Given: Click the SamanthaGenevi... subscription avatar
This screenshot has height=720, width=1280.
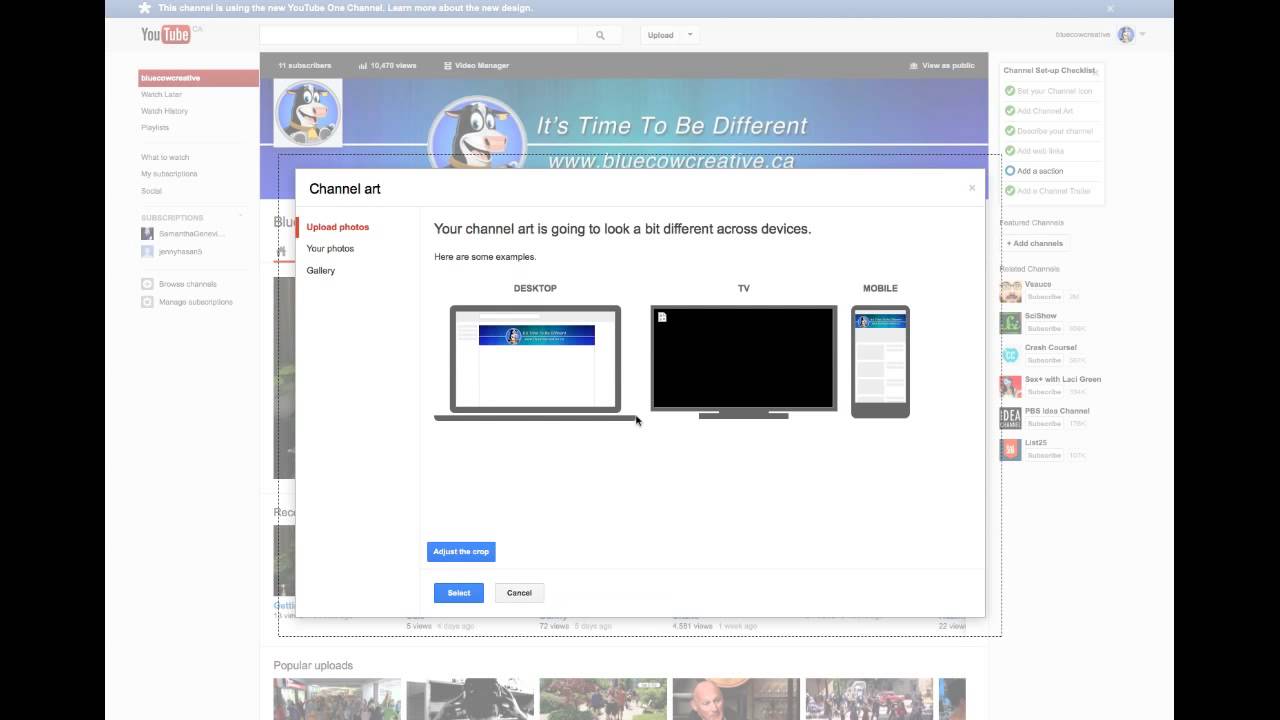Looking at the screenshot, I should [x=147, y=234].
